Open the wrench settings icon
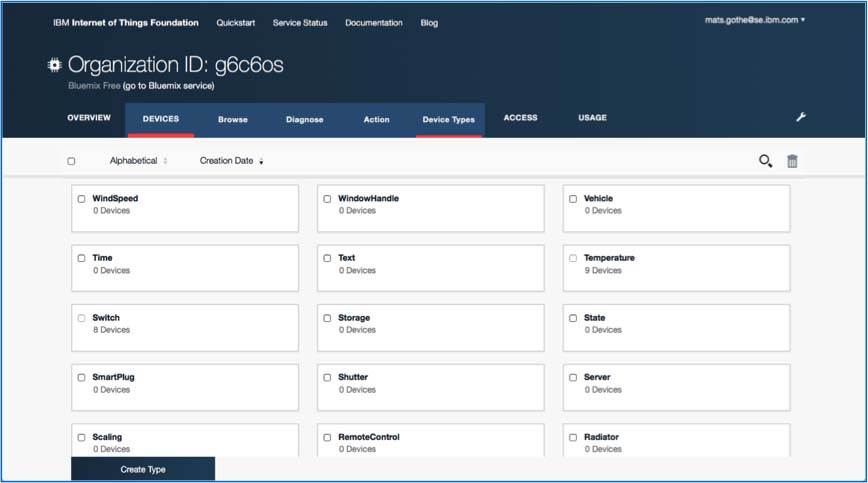Image resolution: width=868 pixels, height=483 pixels. coord(801,117)
